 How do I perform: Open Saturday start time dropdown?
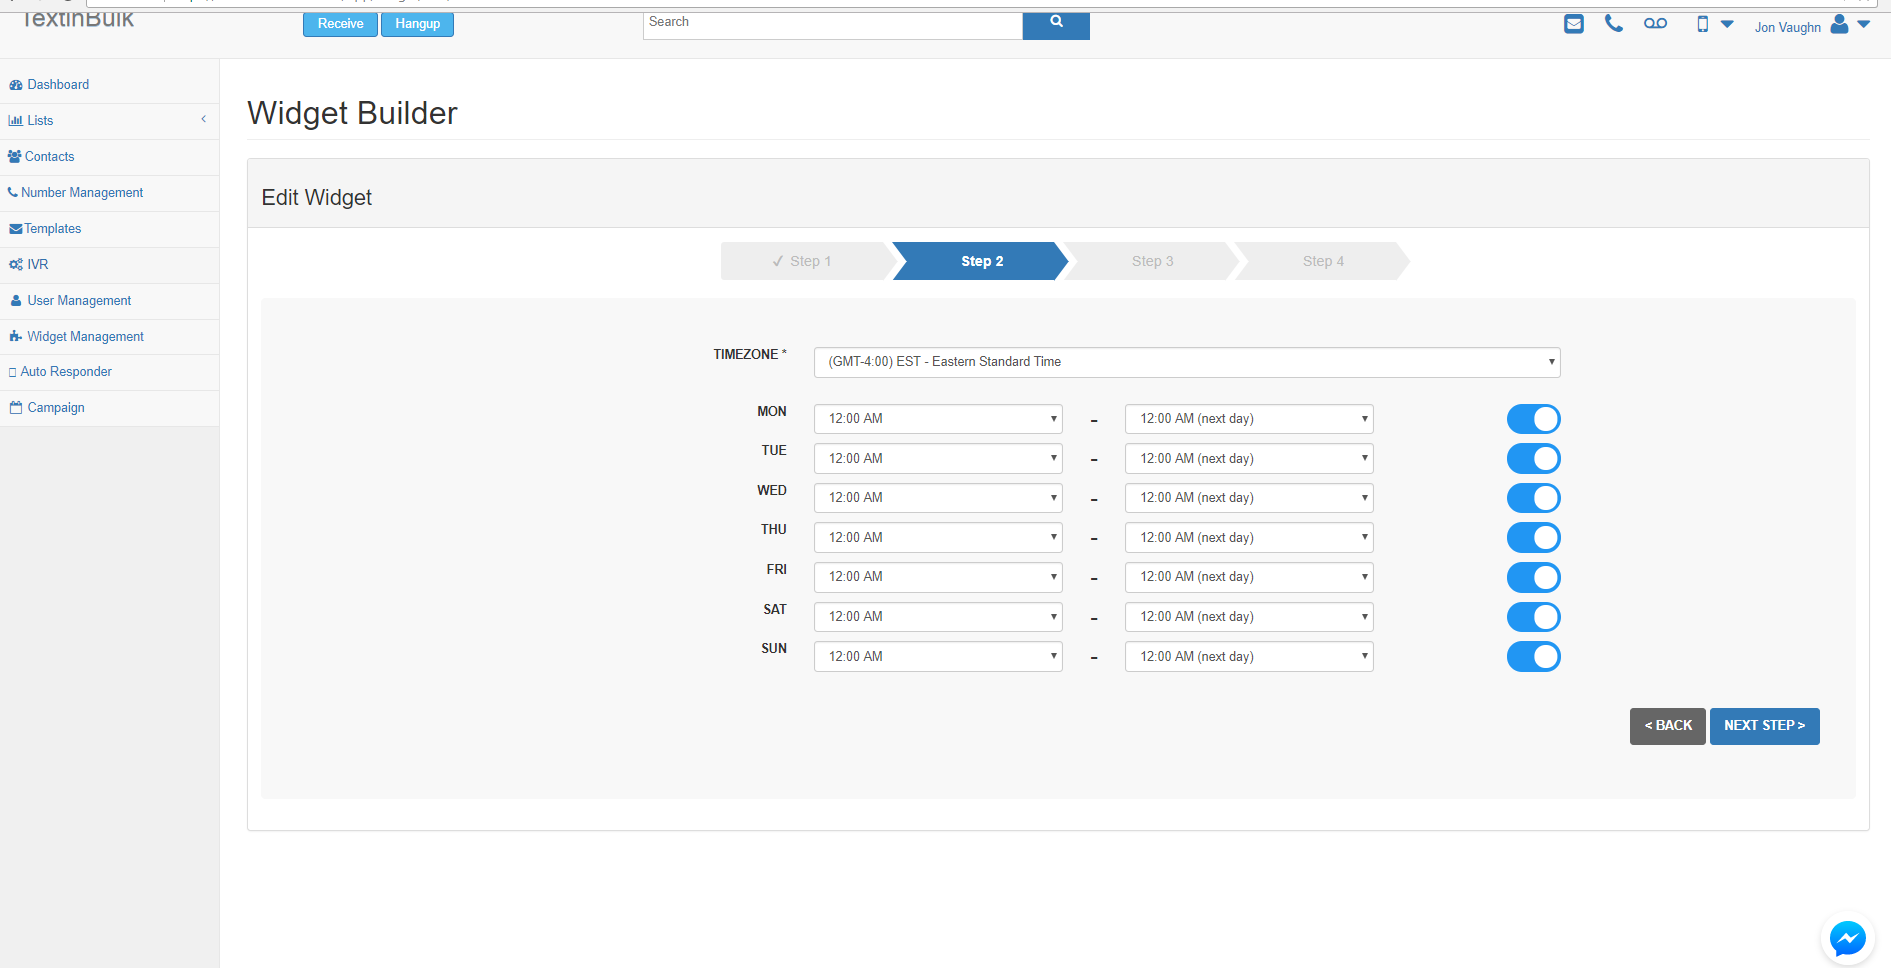point(938,617)
